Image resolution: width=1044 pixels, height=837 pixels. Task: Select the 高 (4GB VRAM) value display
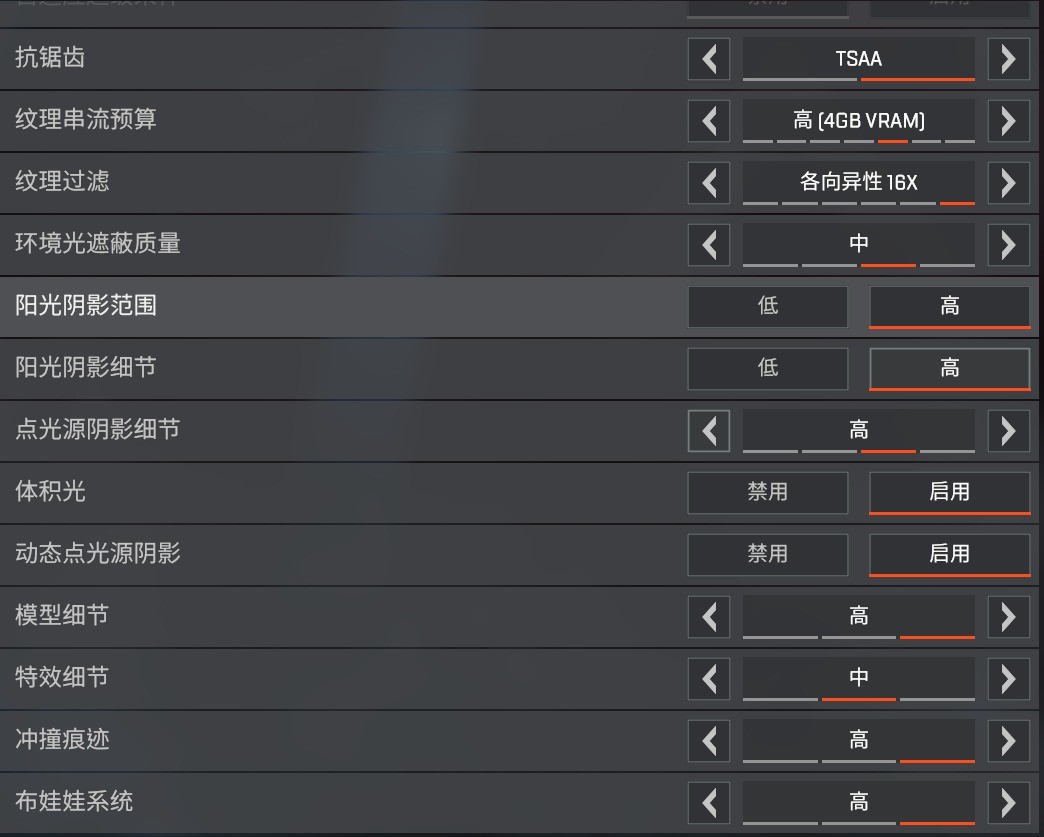point(859,121)
